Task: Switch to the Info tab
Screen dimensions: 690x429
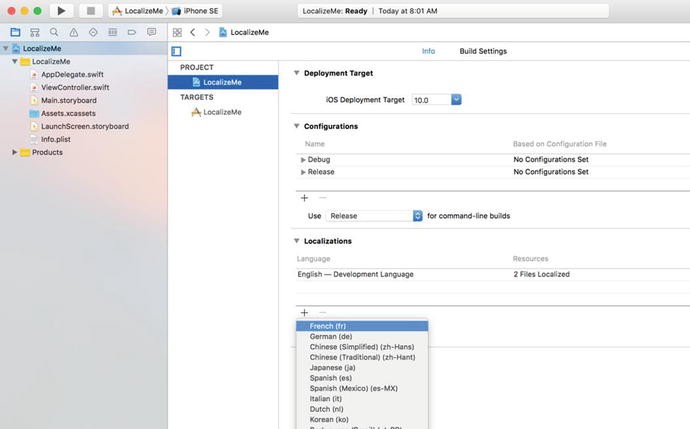Action: (x=428, y=51)
